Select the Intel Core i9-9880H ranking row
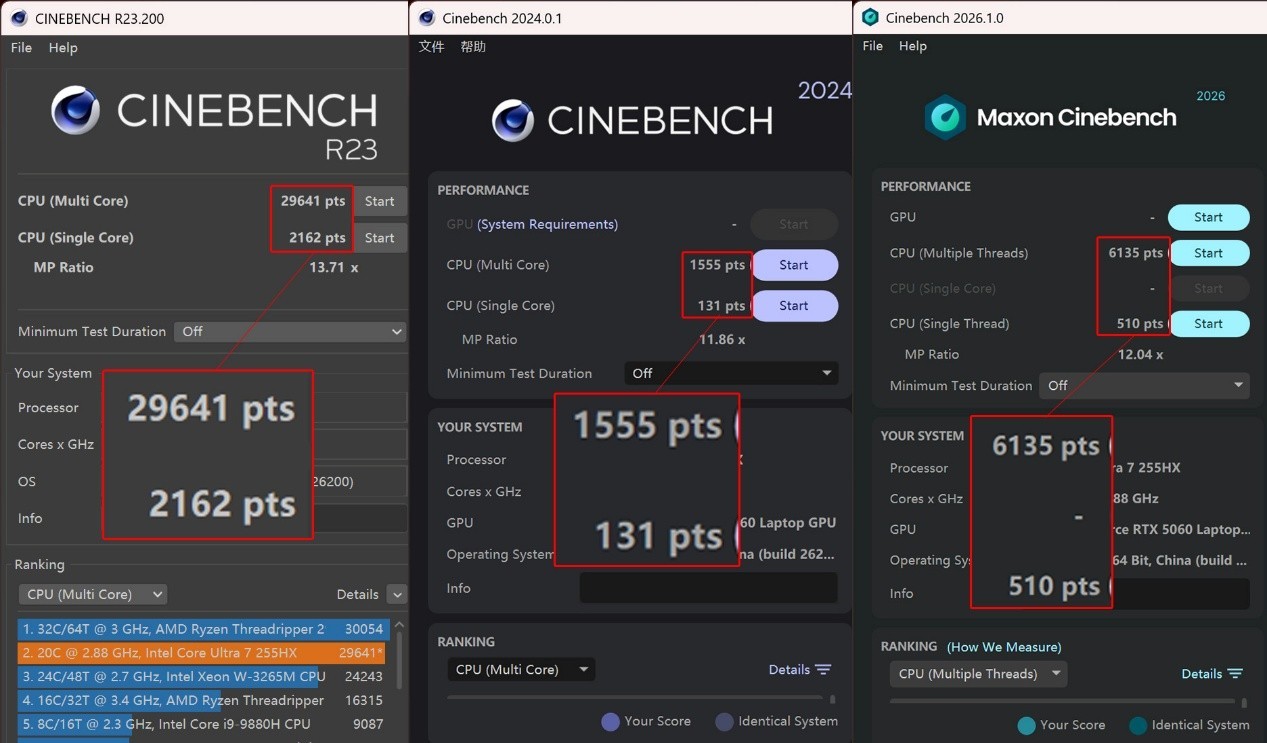Screen dimensions: 1267x743 (x=204, y=724)
